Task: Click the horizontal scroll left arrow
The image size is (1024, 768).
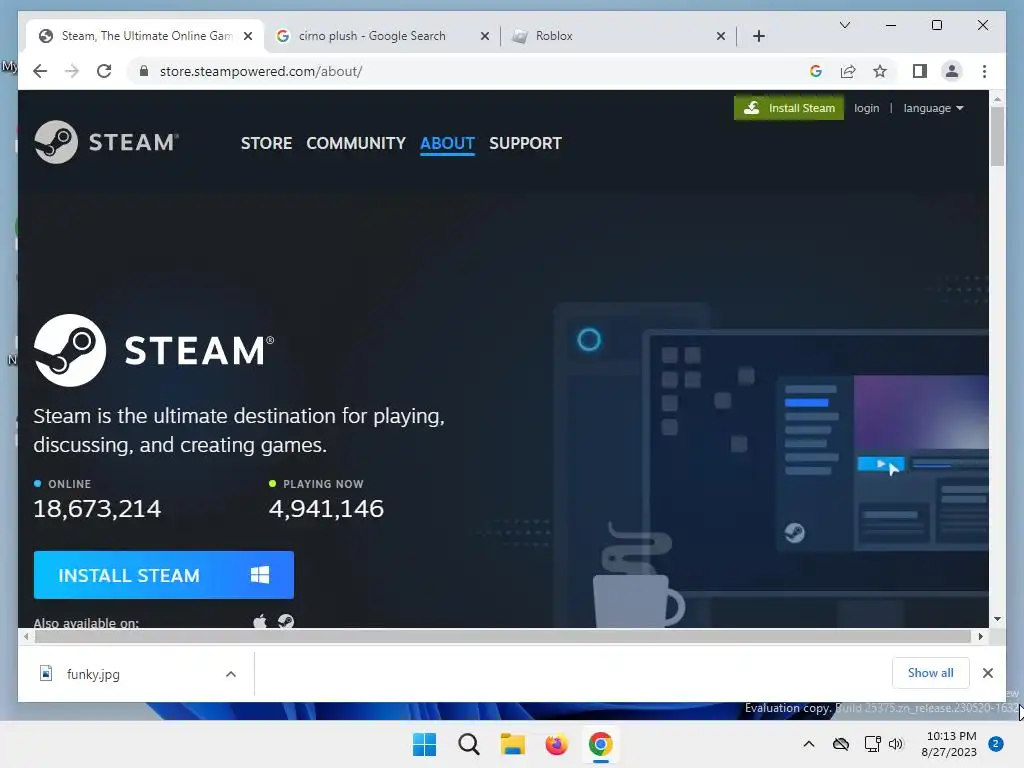Action: pos(26,636)
